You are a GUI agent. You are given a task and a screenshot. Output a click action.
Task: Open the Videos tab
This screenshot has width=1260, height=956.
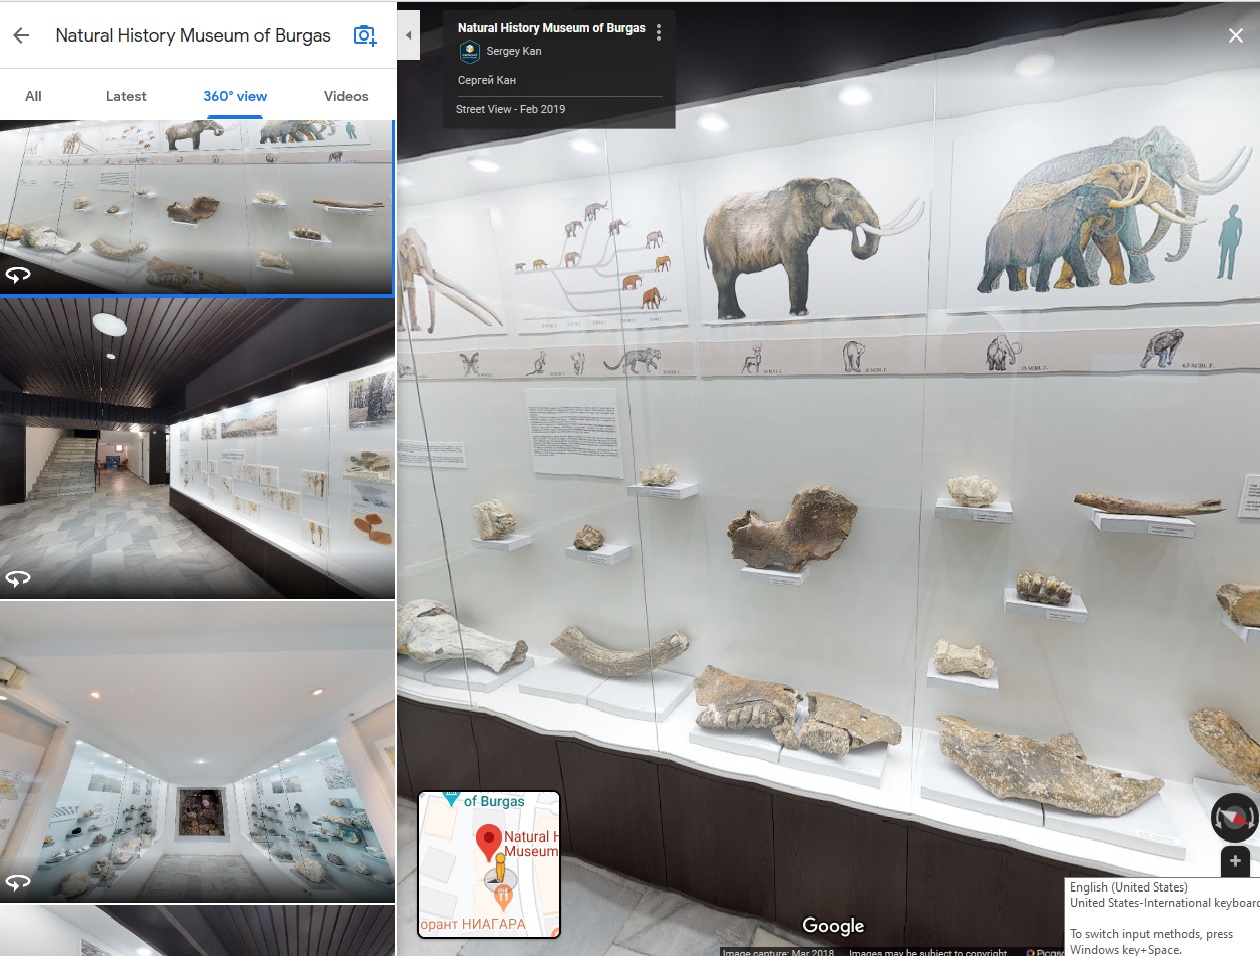pos(346,96)
